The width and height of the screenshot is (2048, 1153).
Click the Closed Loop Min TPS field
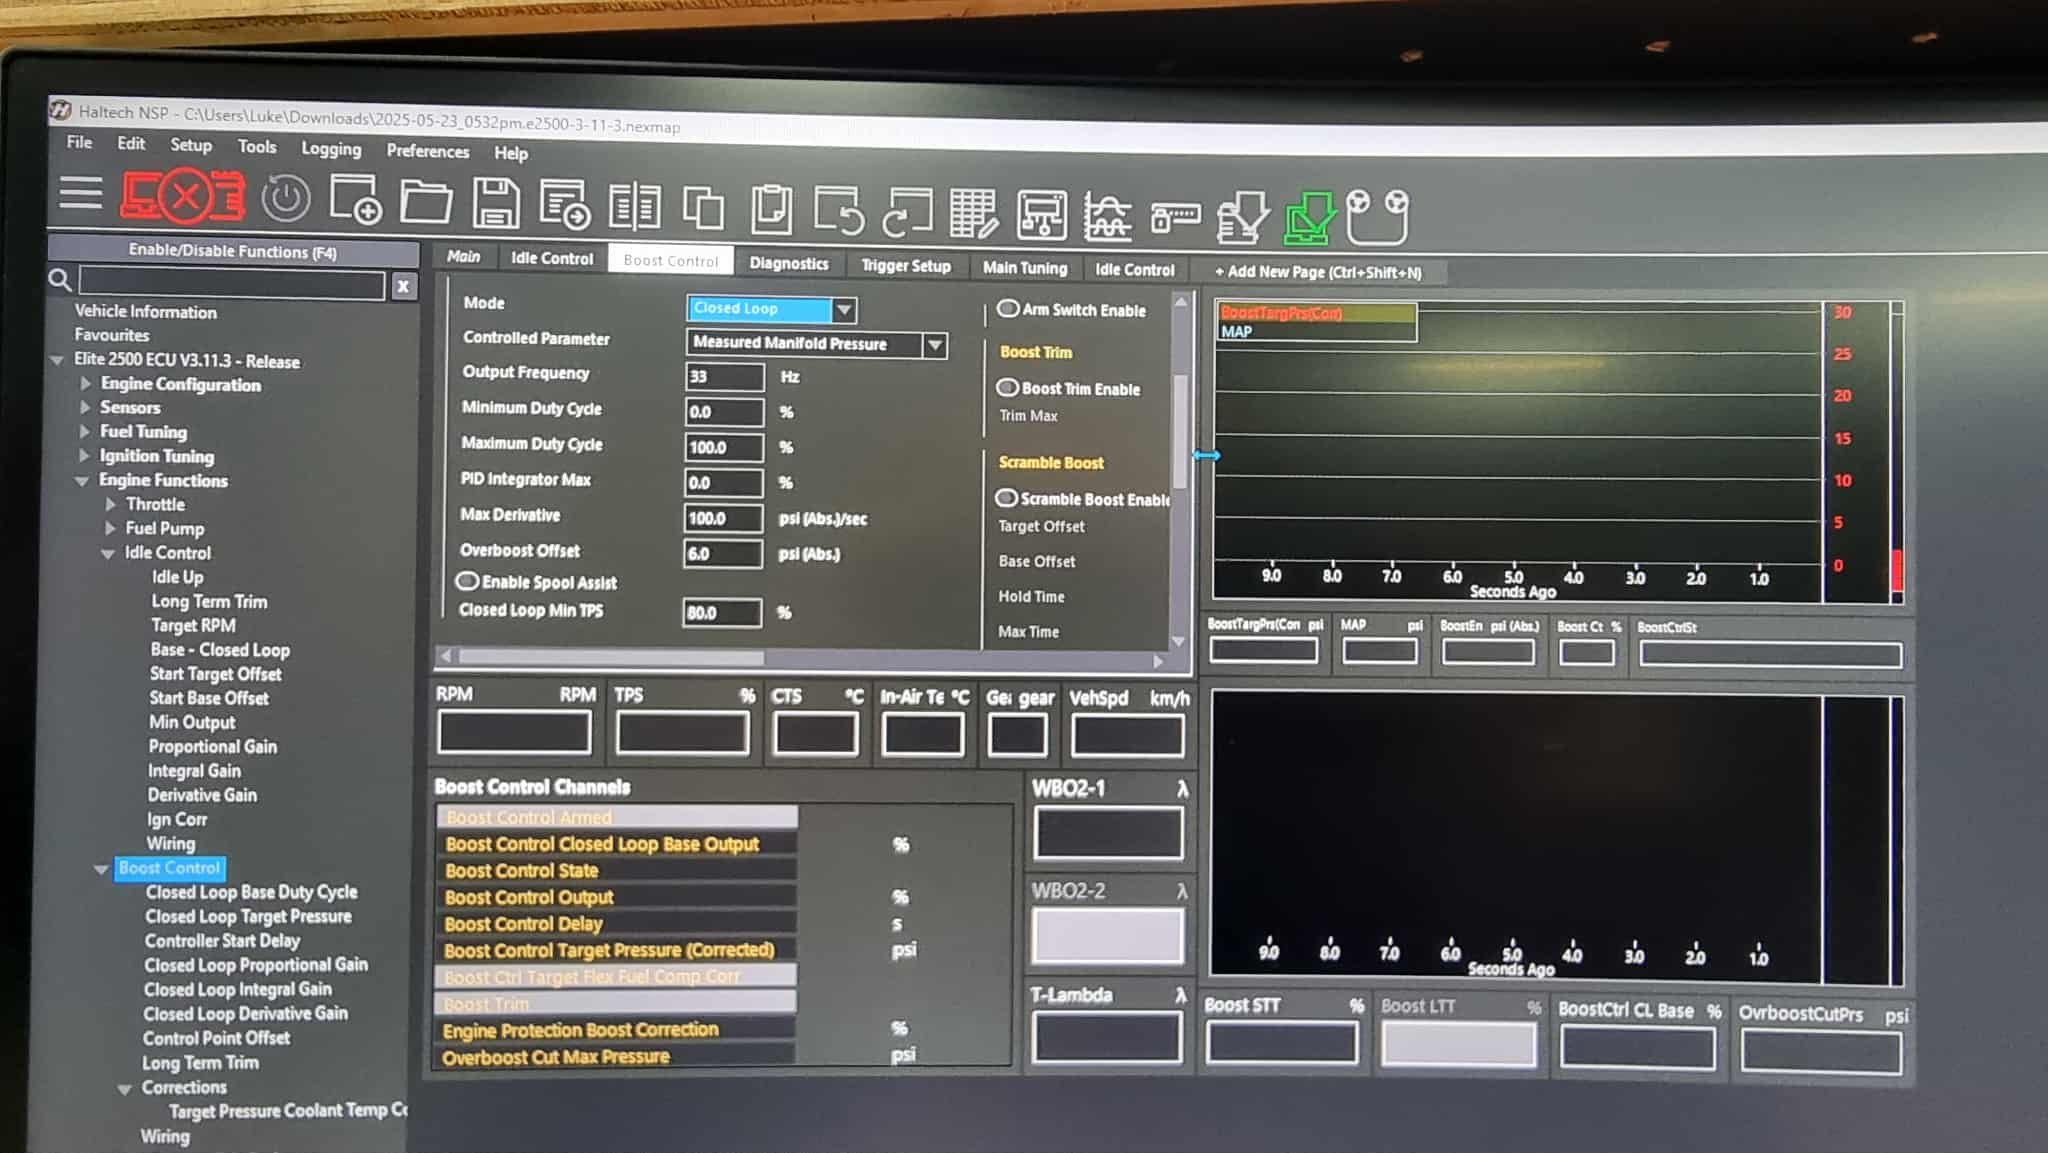tap(722, 613)
